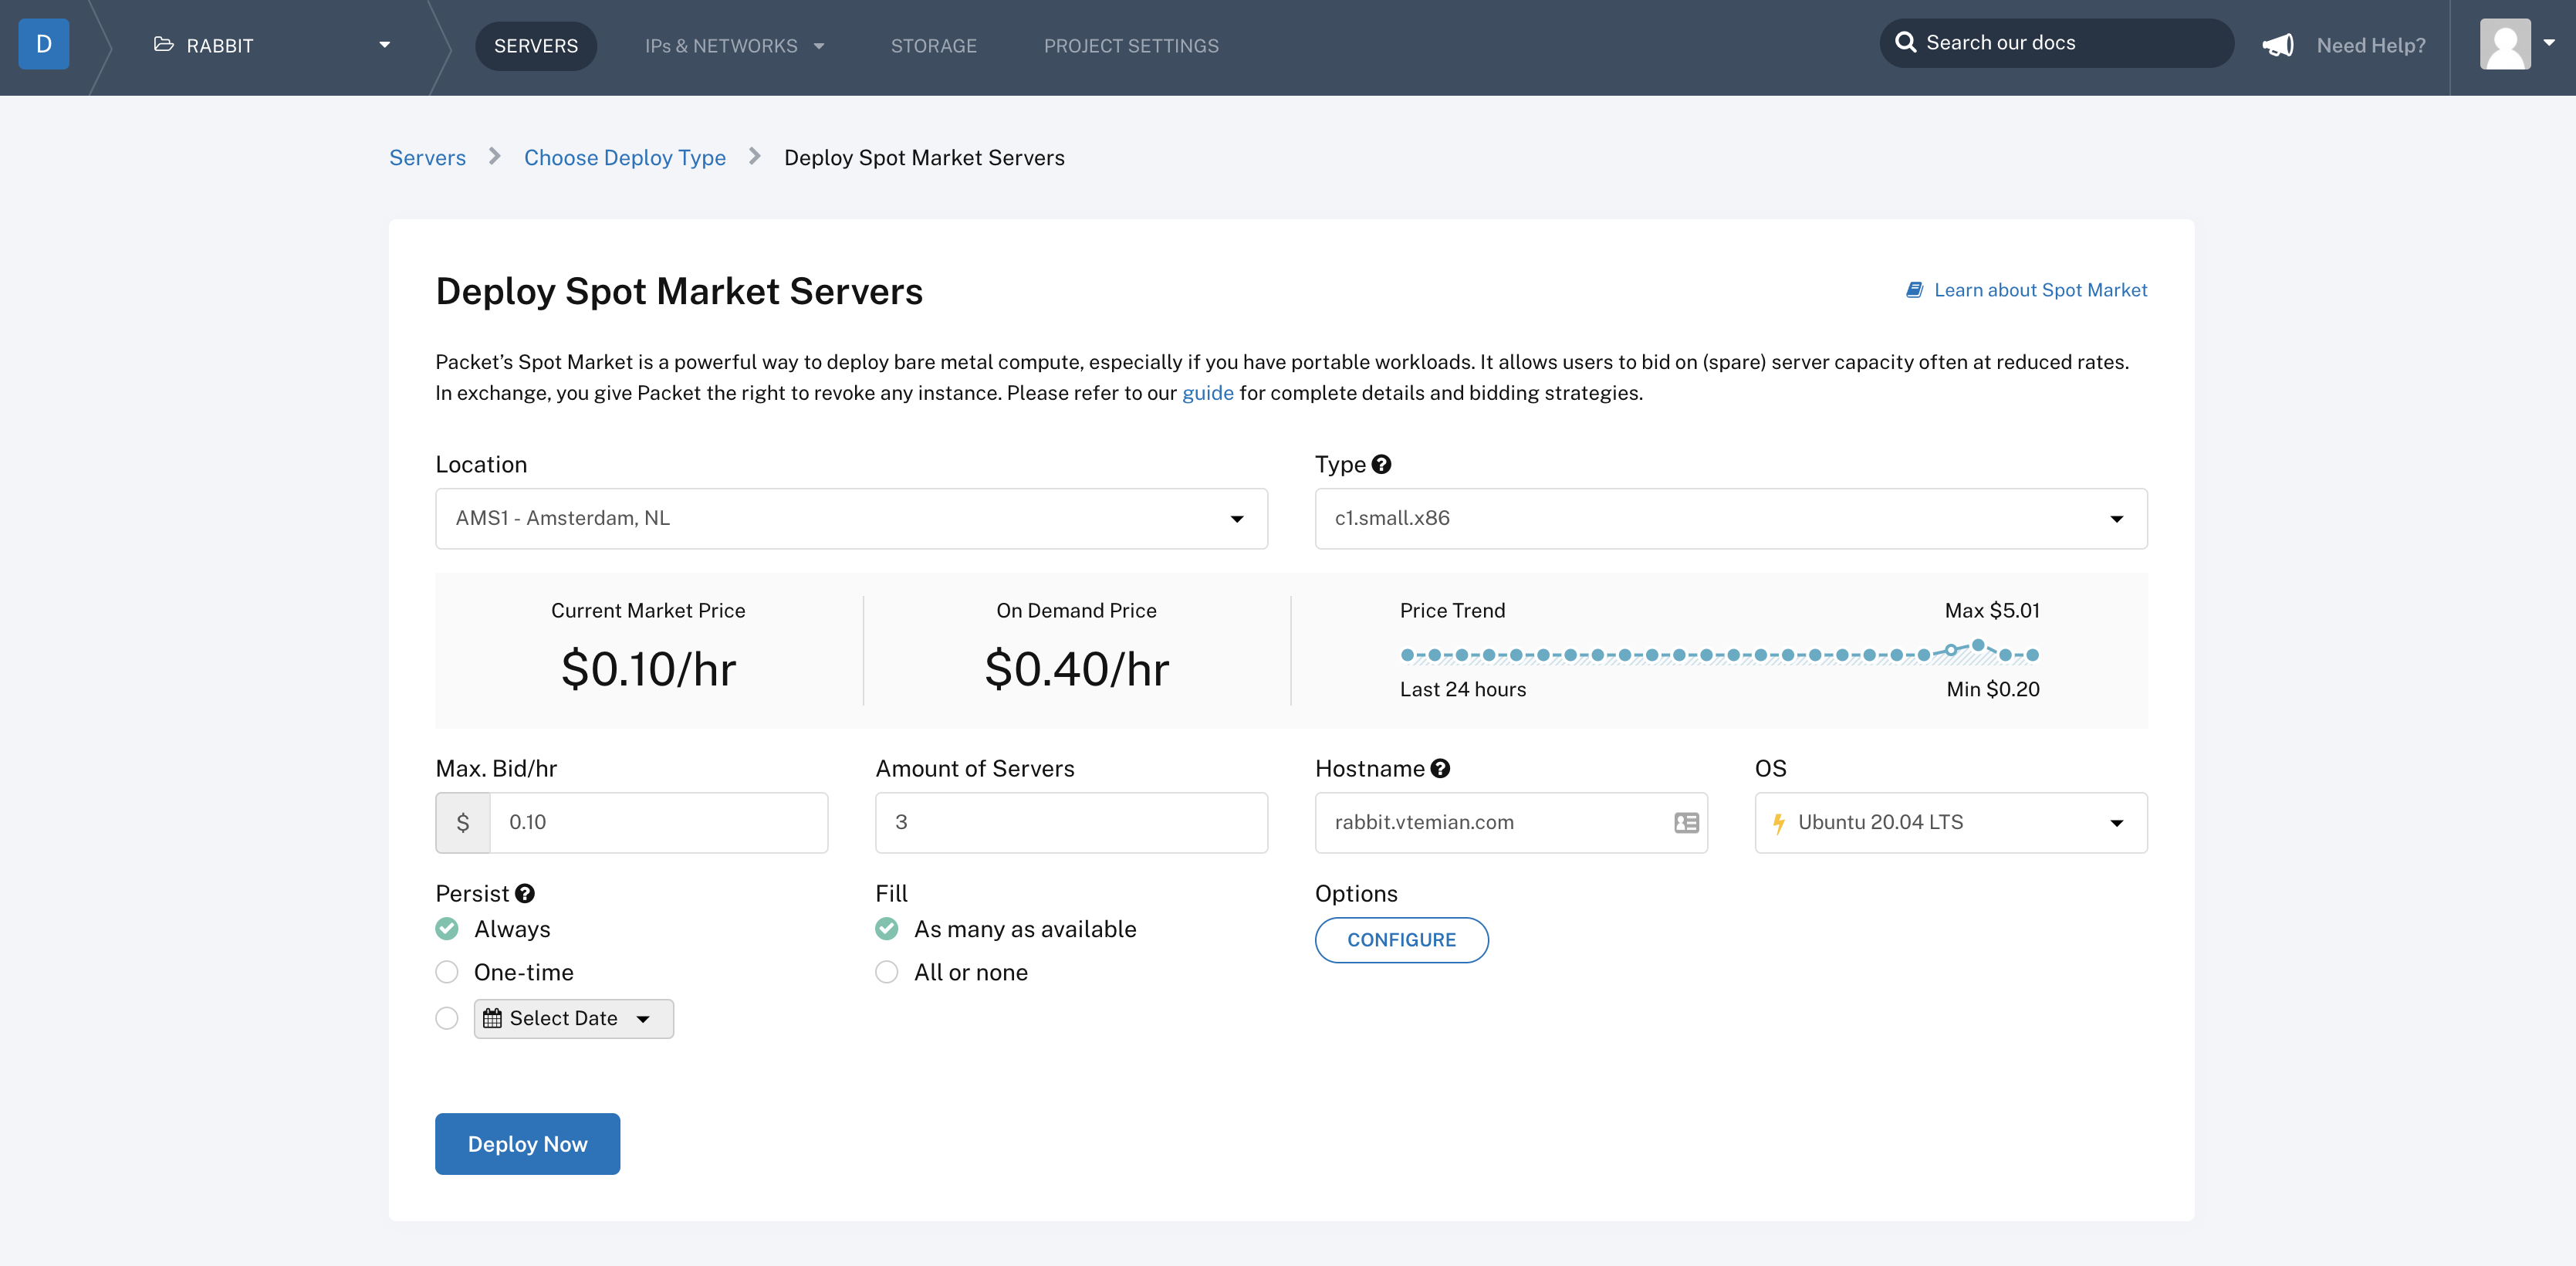The height and width of the screenshot is (1266, 2576).
Task: Click the IPs & Networks dropdown arrow
Action: 821,46
